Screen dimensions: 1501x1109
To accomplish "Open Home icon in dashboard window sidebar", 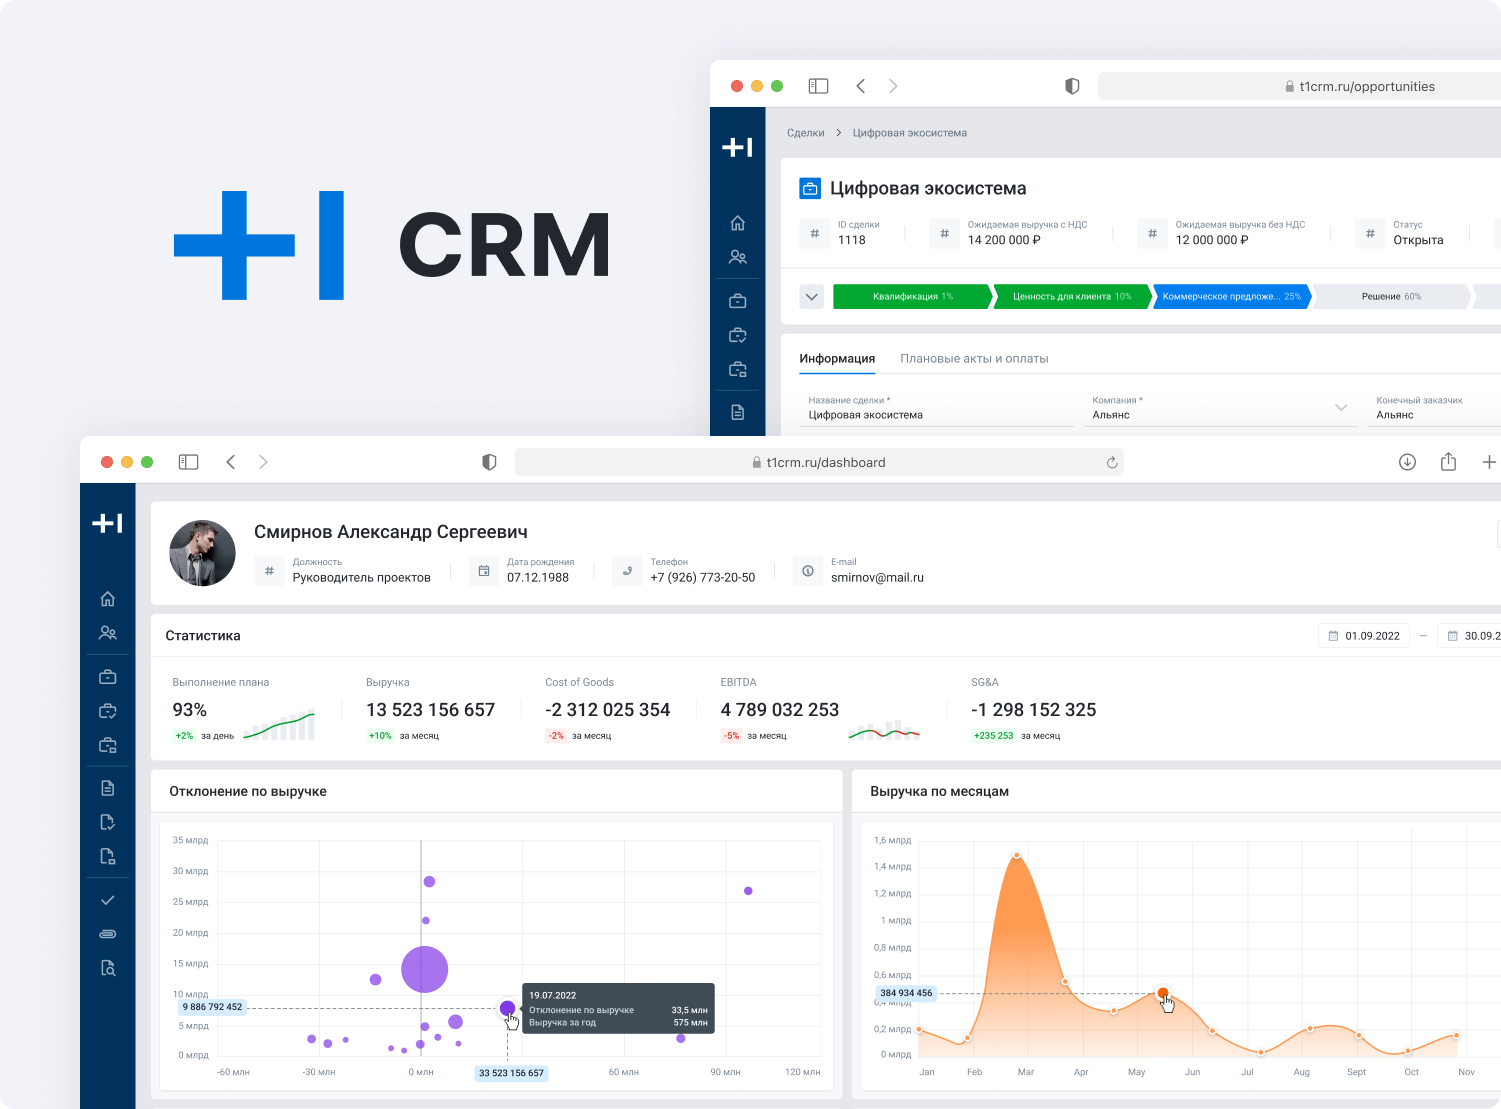I will (x=108, y=599).
